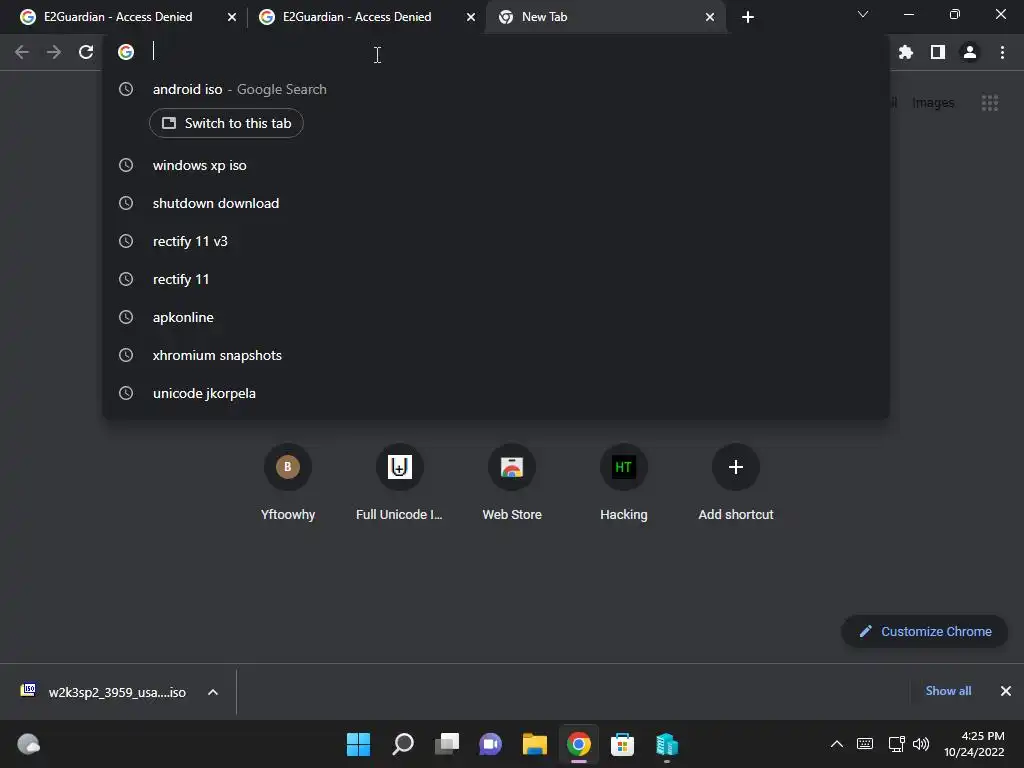Open the Chrome profile avatar menu

pyautogui.click(x=970, y=52)
